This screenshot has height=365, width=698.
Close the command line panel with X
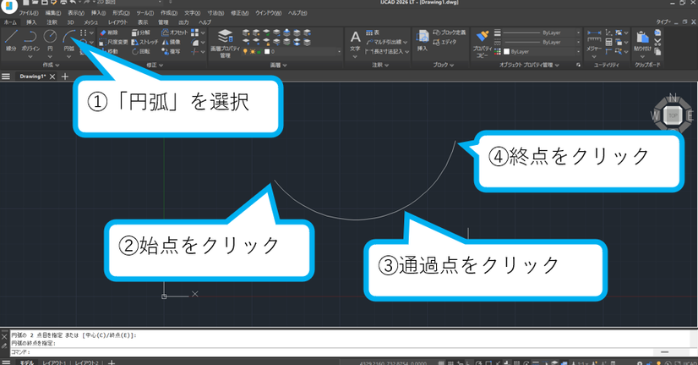coord(4,337)
